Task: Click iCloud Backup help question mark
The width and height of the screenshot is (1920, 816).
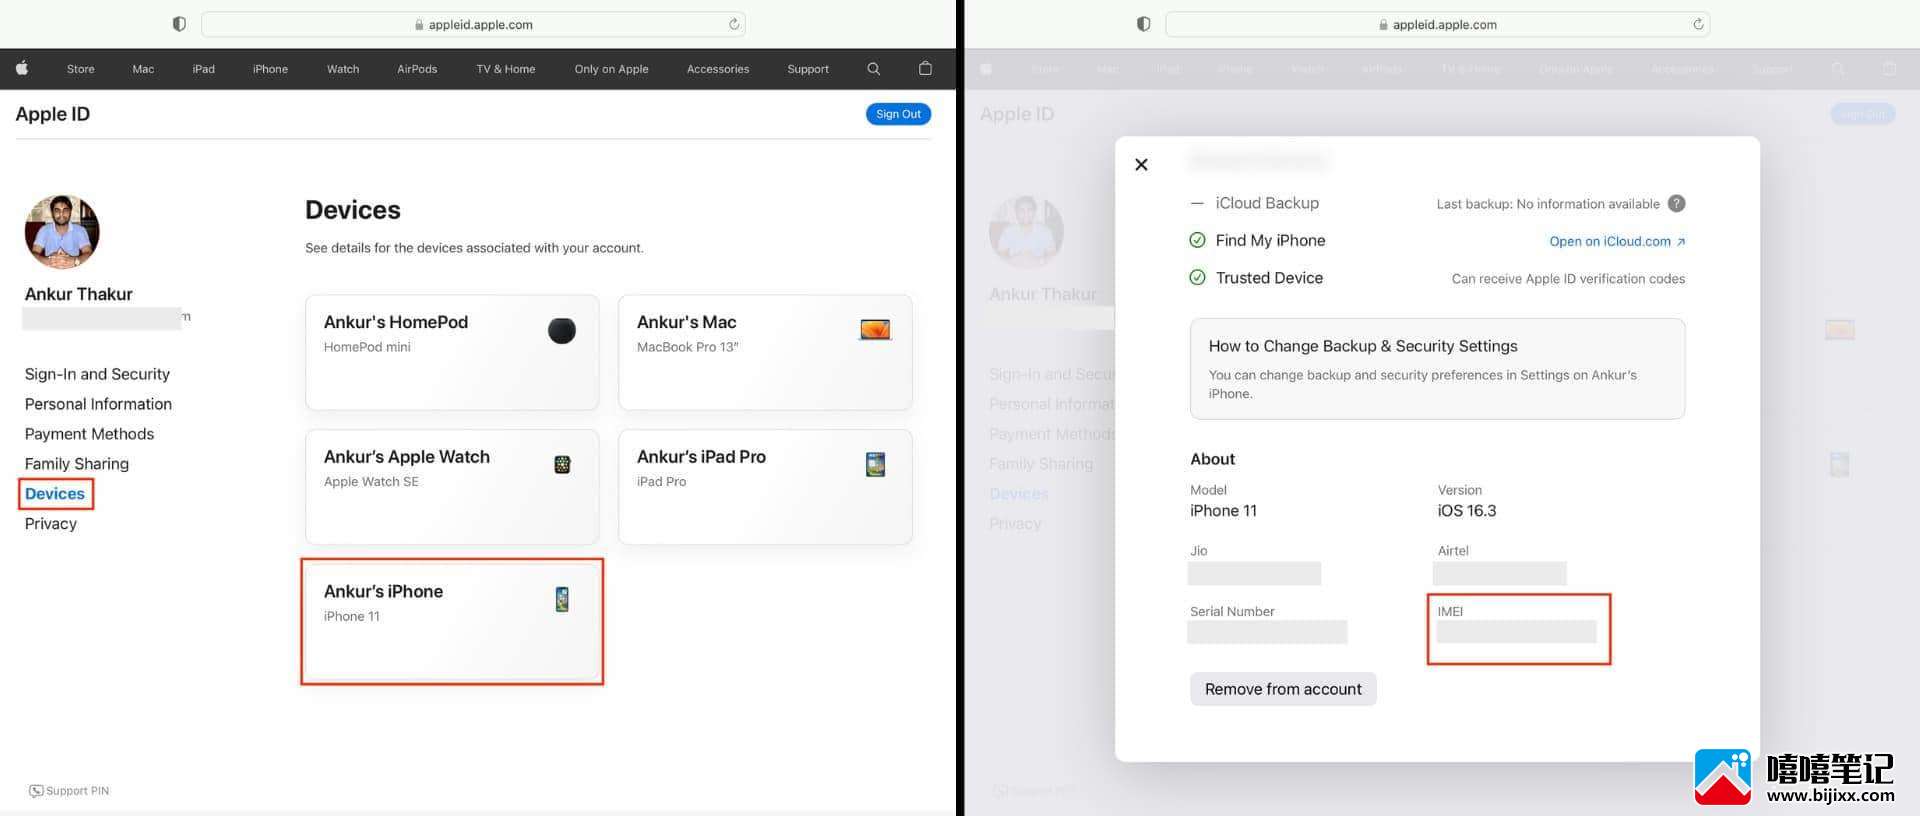Action: pyautogui.click(x=1677, y=203)
